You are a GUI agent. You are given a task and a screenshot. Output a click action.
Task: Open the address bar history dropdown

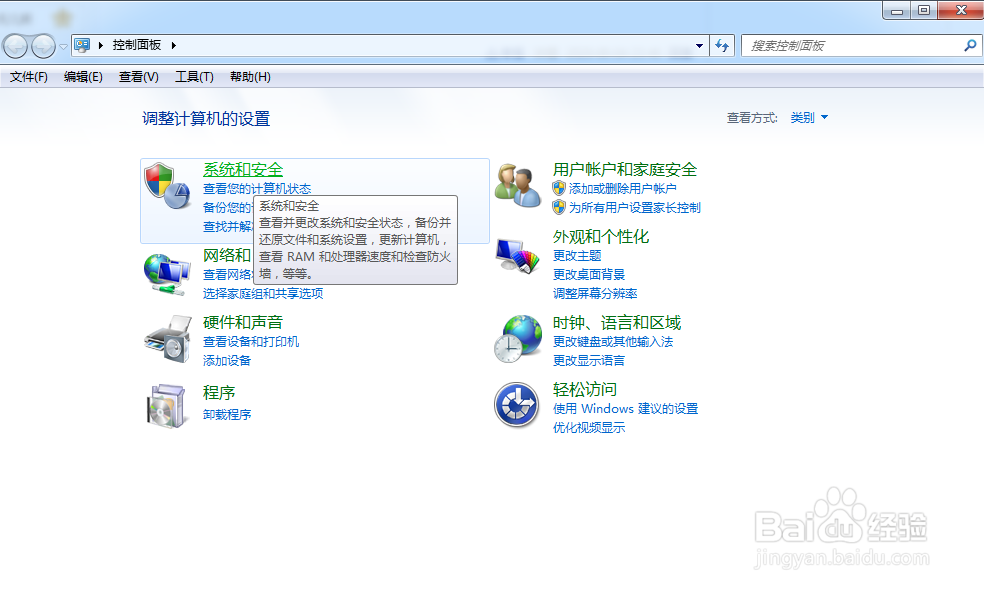(700, 45)
